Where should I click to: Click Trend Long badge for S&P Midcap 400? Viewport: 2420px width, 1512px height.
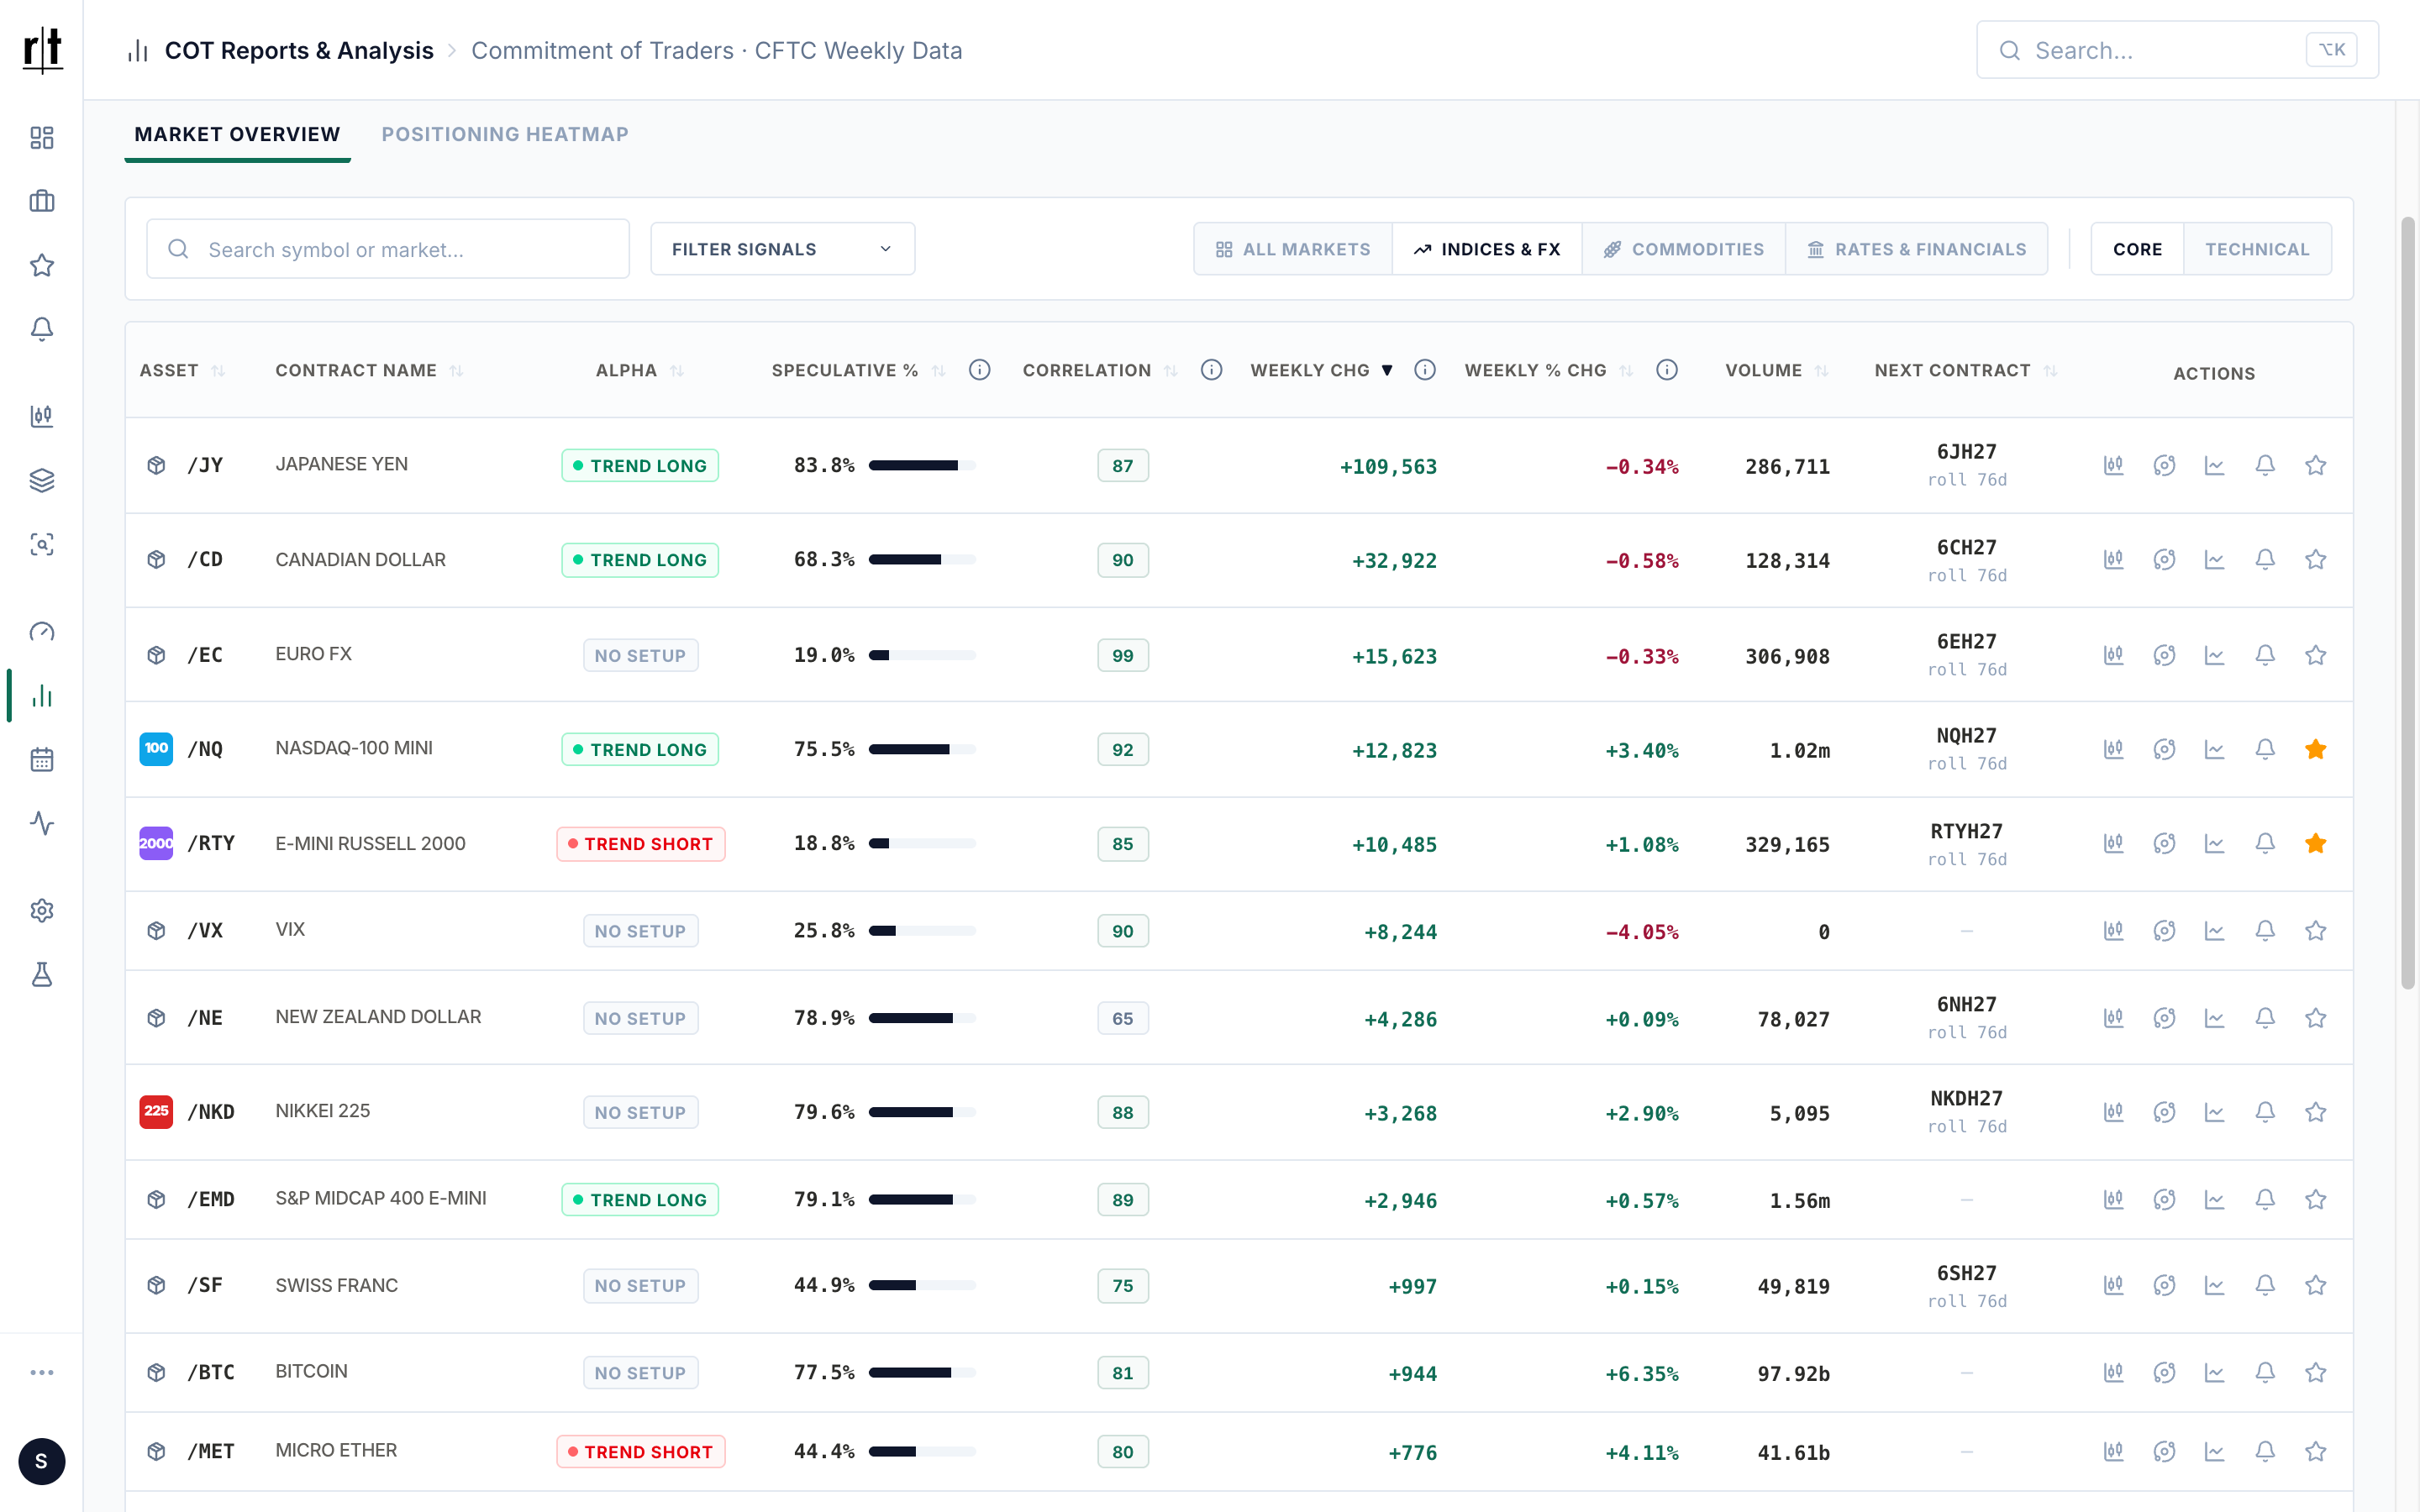click(x=640, y=1199)
